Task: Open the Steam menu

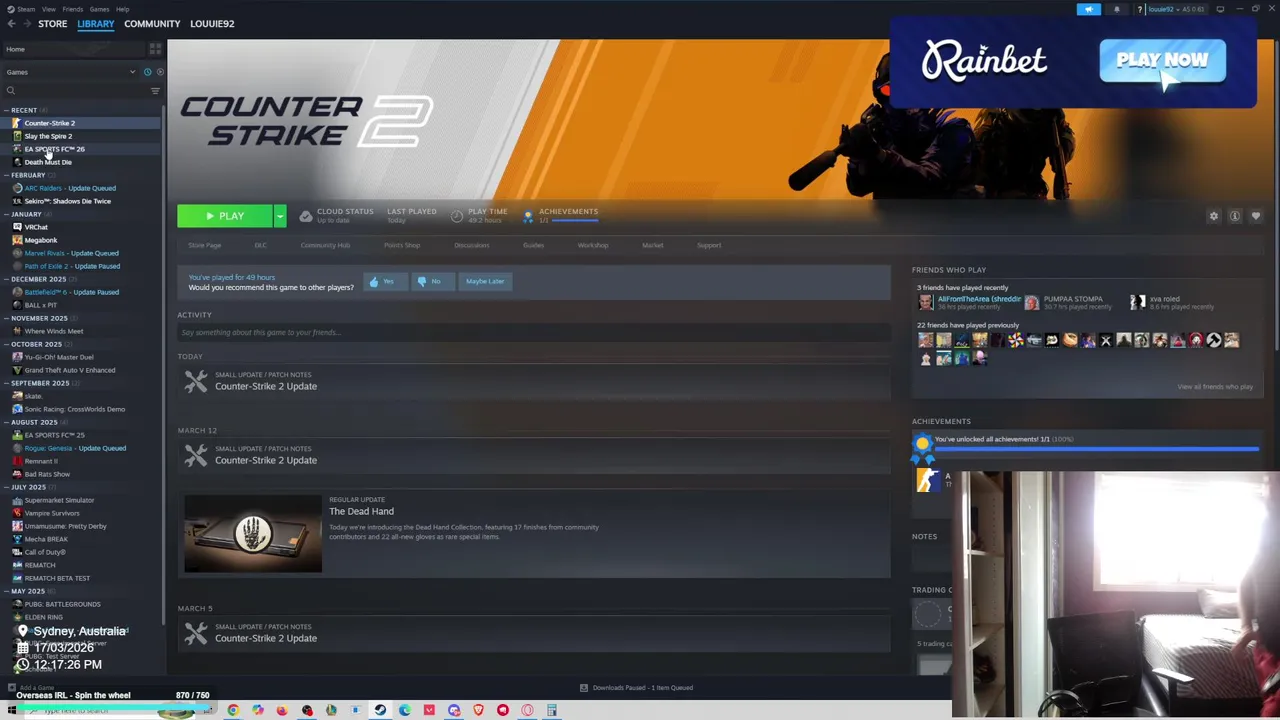Action: tap(24, 9)
